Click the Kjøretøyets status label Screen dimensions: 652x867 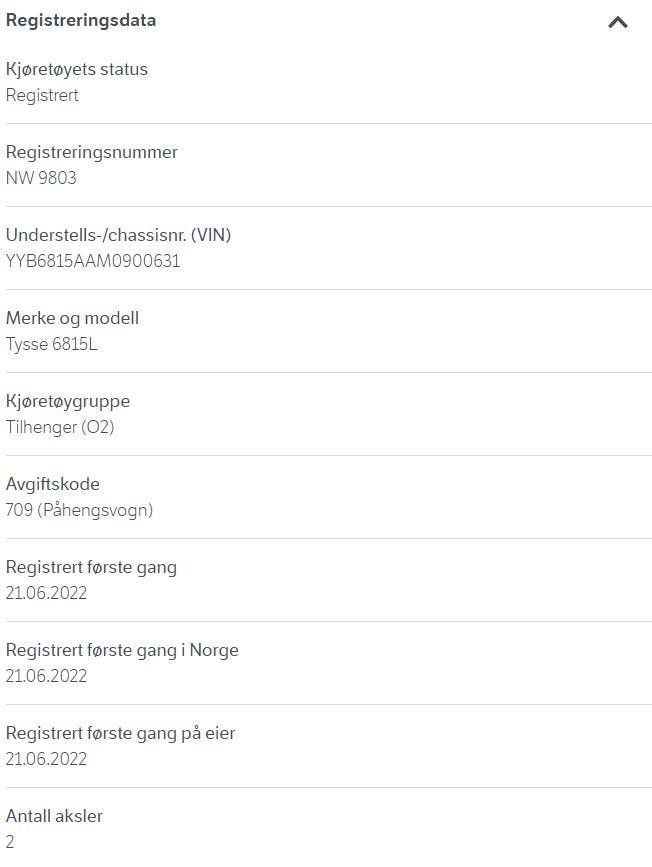click(x=77, y=70)
